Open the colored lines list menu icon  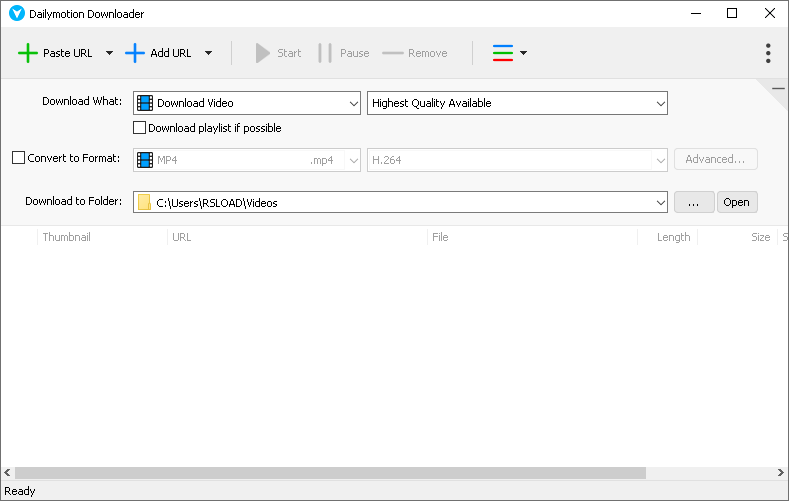pyautogui.click(x=503, y=53)
